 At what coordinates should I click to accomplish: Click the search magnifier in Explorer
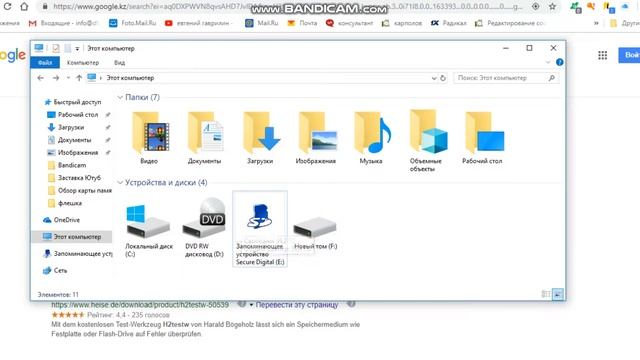tap(552, 78)
